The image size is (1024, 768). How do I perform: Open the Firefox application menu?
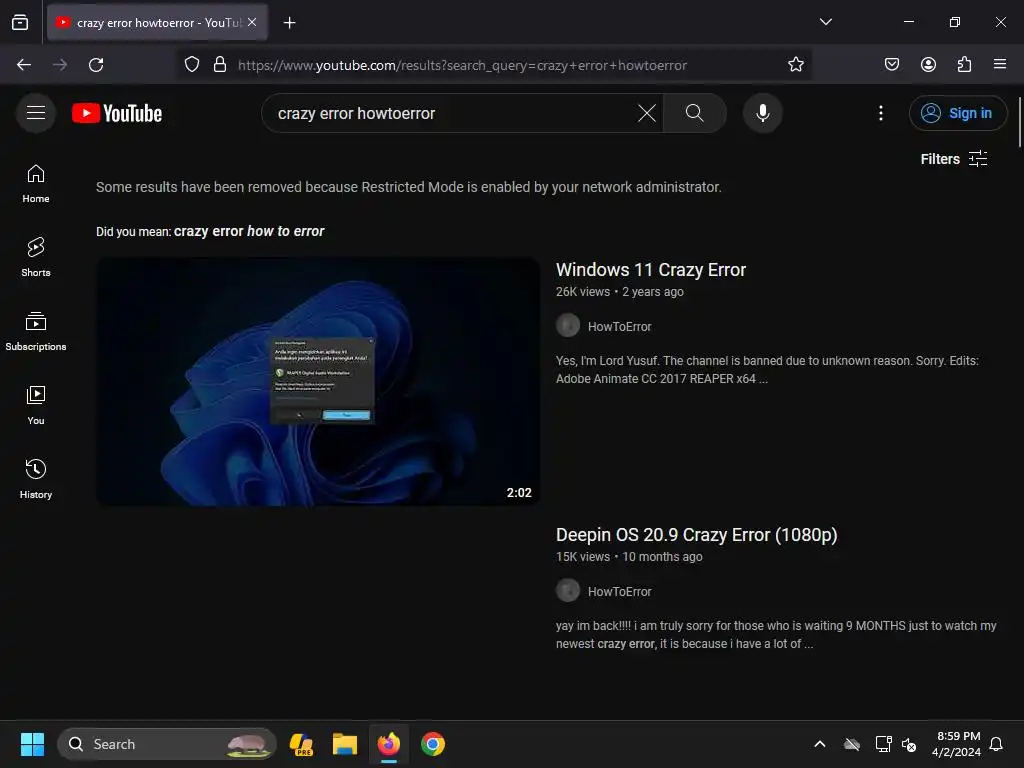tap(1000, 65)
